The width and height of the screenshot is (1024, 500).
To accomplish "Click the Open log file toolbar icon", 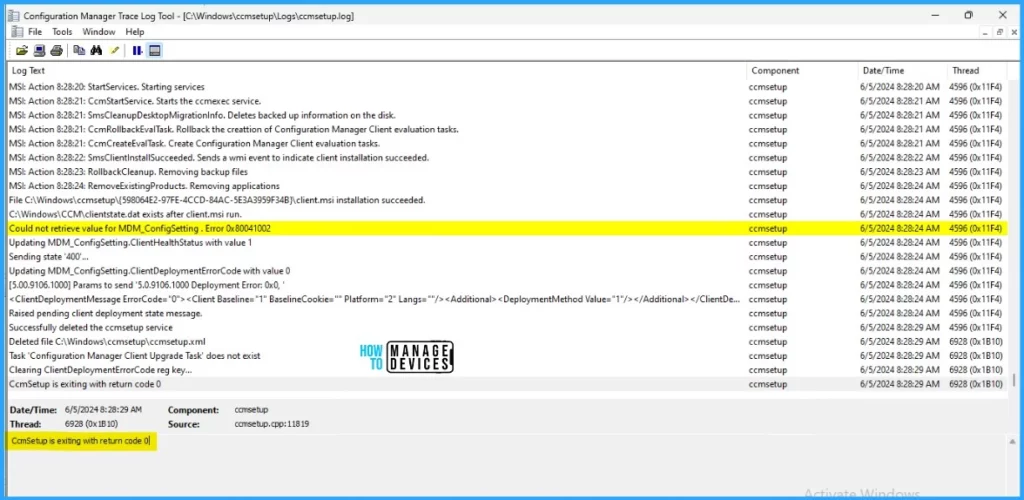I will pyautogui.click(x=22, y=50).
